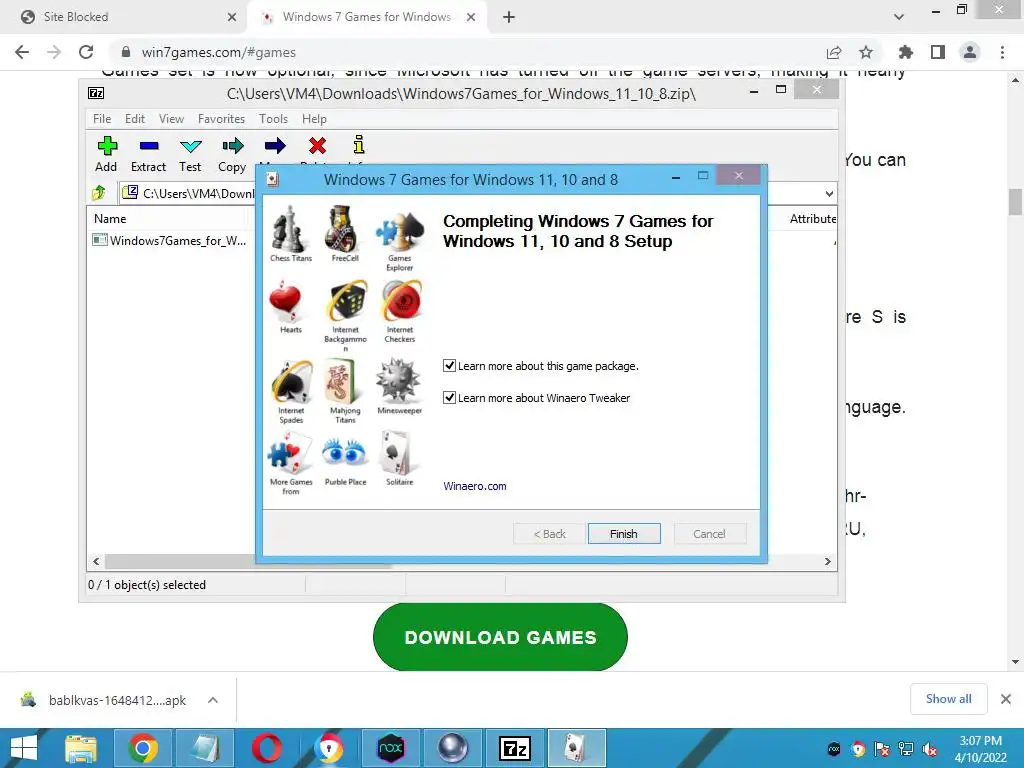Click the green DOWNLOAD GAMES button
The height and width of the screenshot is (768, 1024).
pos(500,637)
